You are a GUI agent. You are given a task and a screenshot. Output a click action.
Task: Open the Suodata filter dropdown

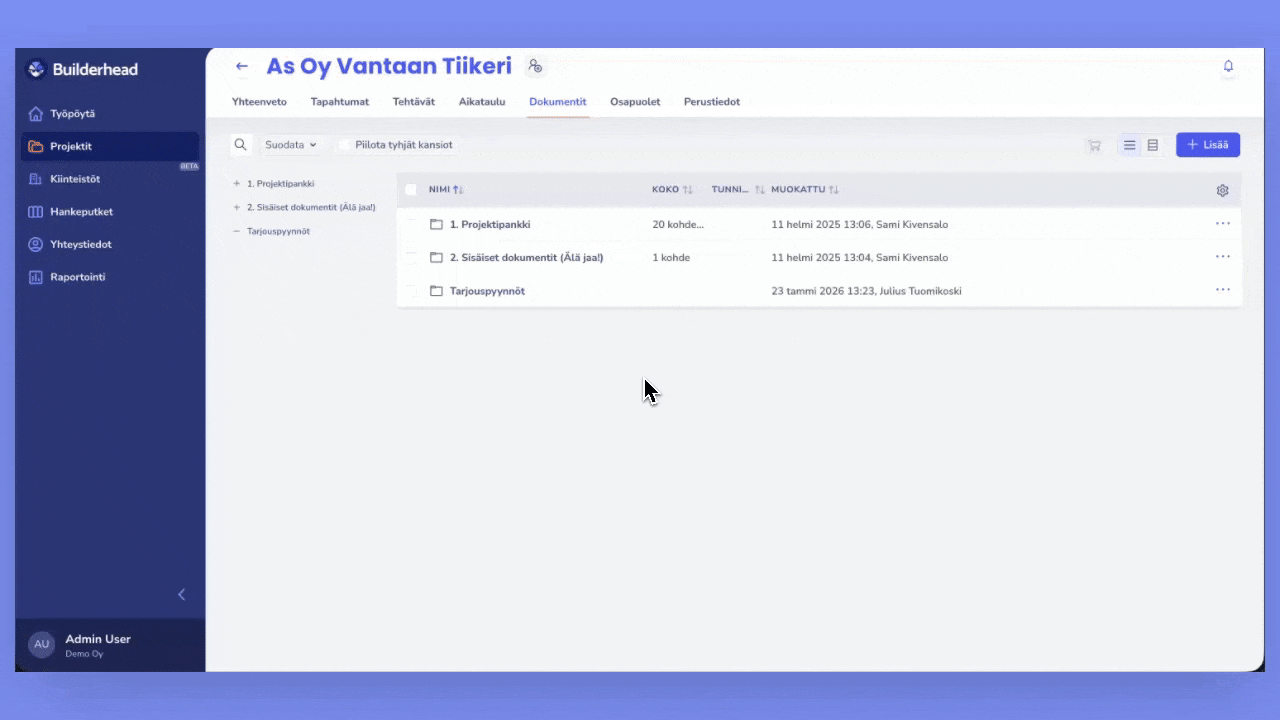pos(290,145)
